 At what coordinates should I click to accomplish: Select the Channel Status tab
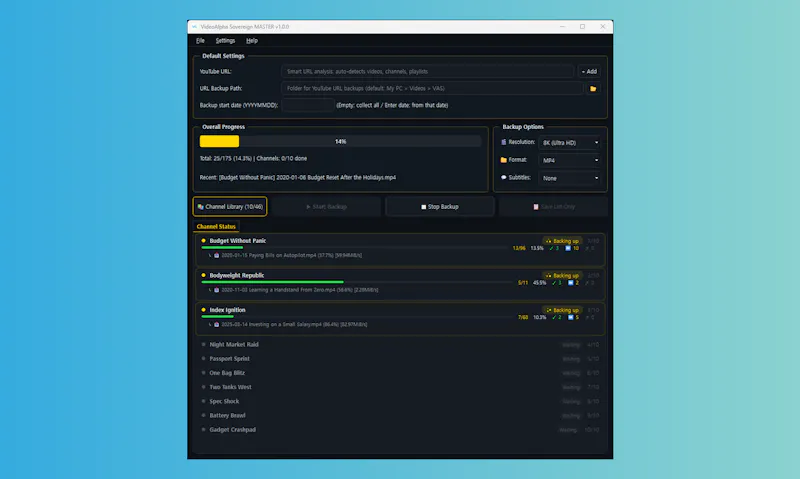pos(216,226)
